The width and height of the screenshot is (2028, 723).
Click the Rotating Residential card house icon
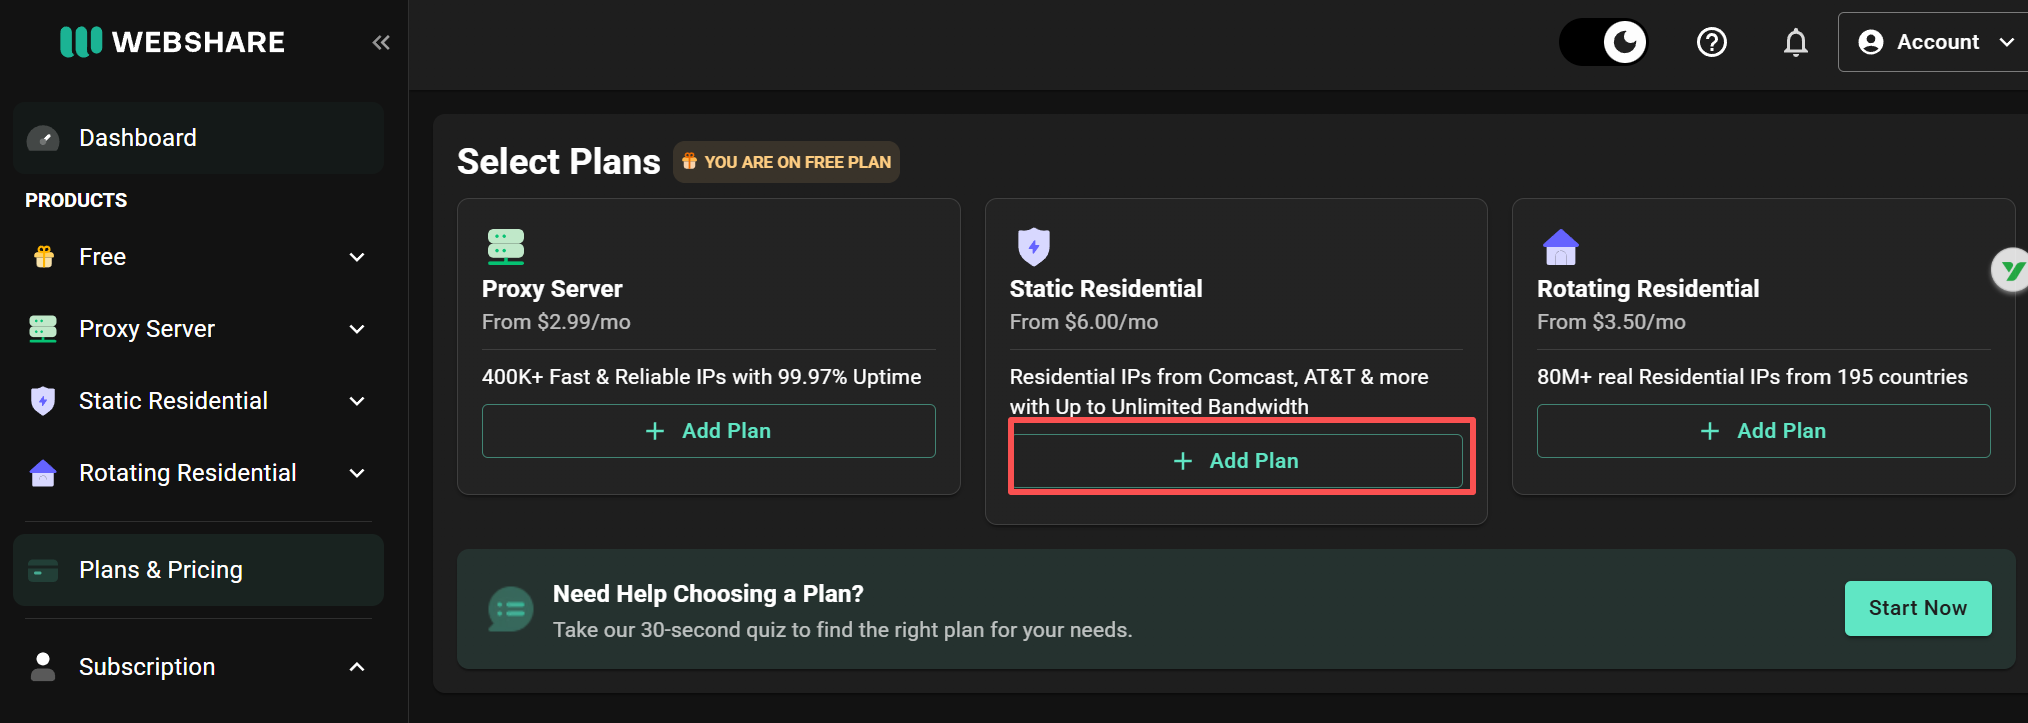pyautogui.click(x=1560, y=247)
